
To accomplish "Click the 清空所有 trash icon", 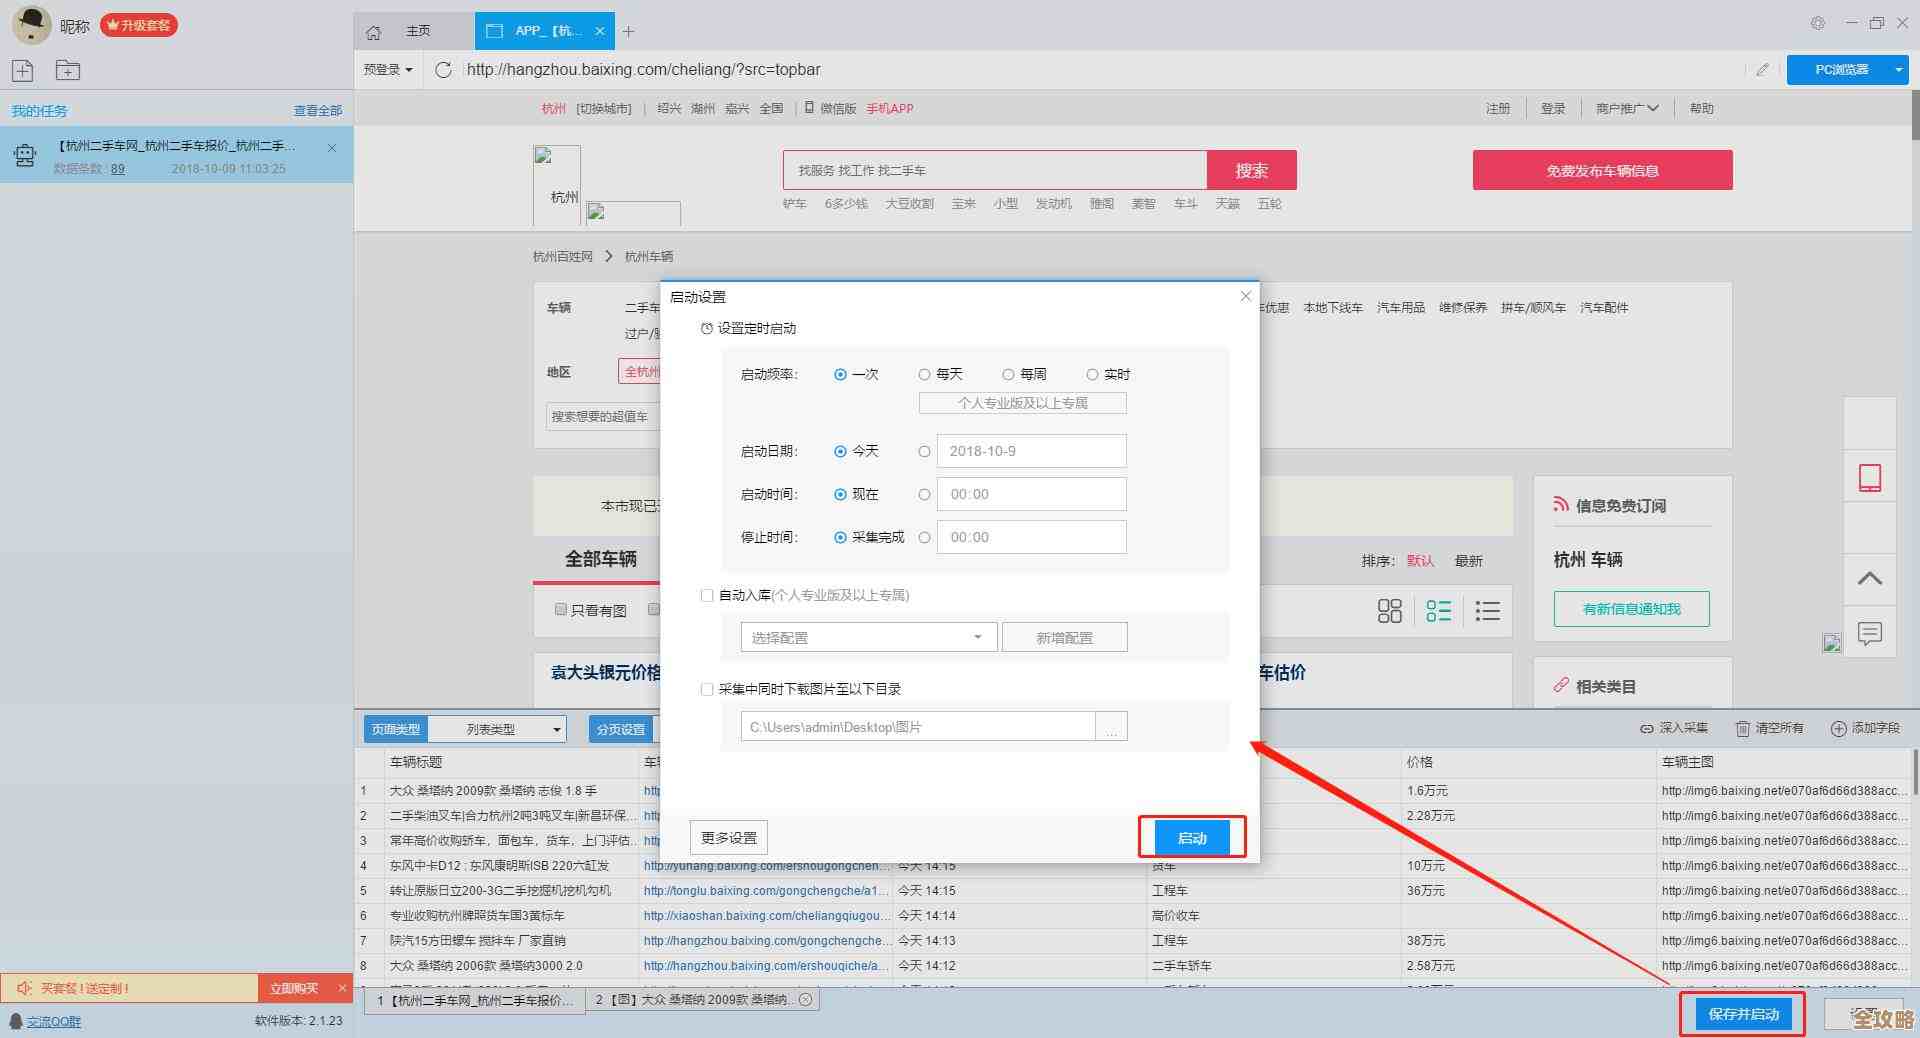I will point(1742,729).
